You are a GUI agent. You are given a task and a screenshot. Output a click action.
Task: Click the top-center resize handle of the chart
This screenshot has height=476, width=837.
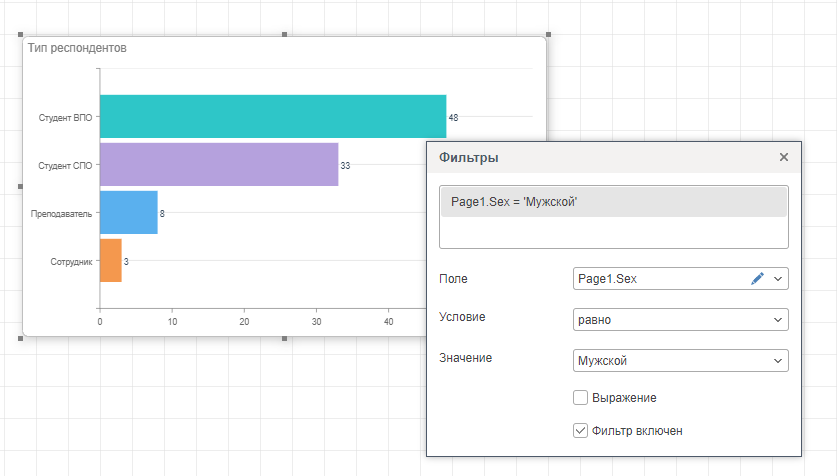285,35
